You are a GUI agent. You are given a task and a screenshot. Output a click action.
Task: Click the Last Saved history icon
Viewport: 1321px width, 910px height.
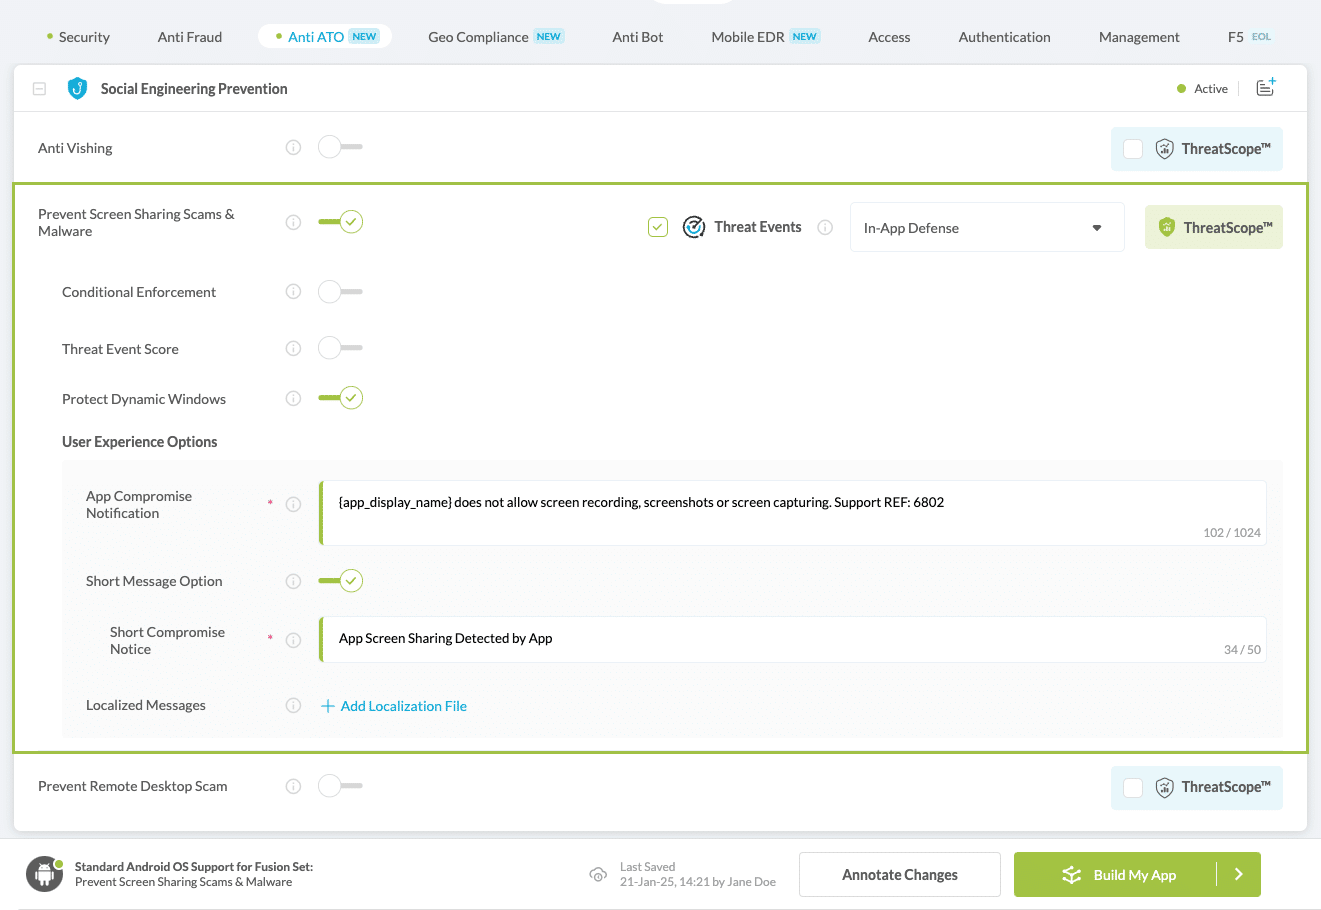coord(598,875)
